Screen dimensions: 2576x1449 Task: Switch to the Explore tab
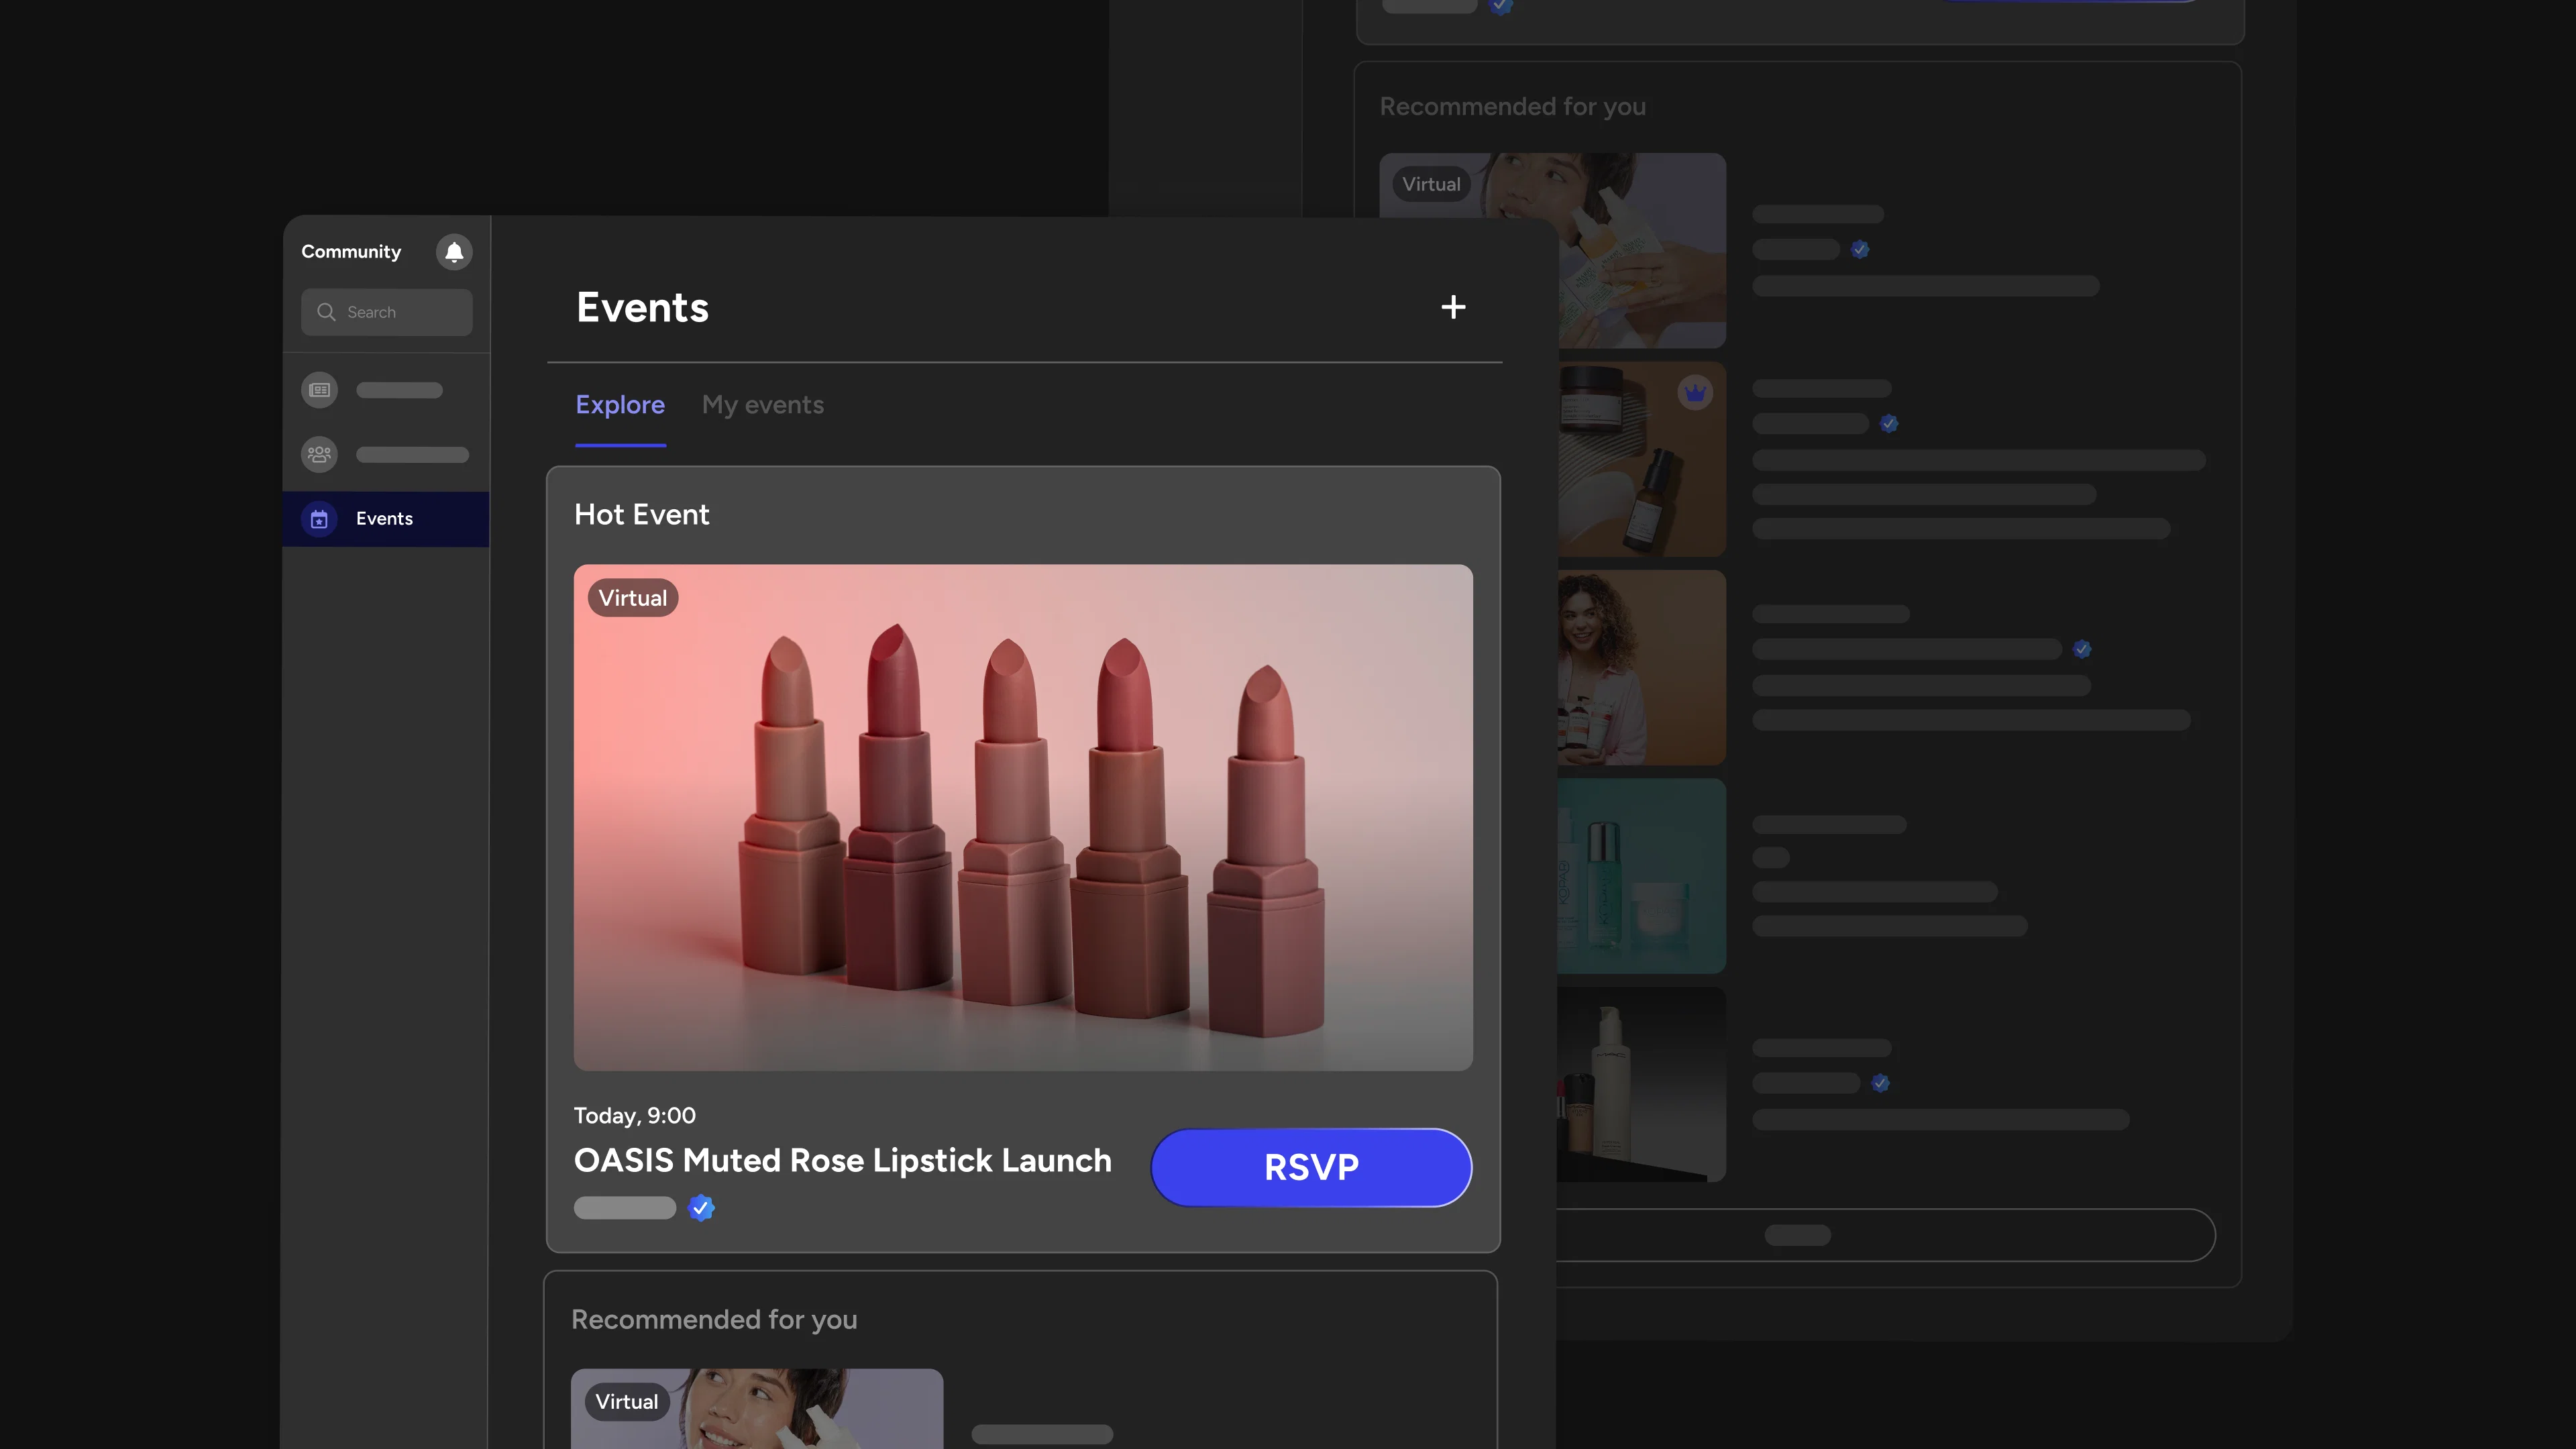click(x=620, y=405)
